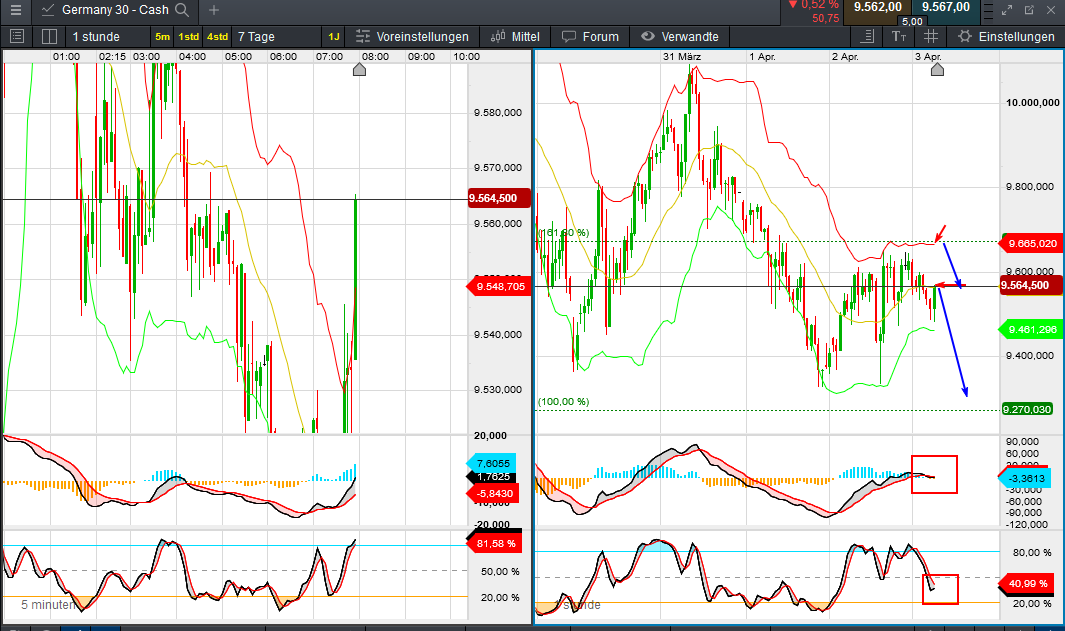Click the (100,00 %) Fibonacci label

(x=563, y=401)
